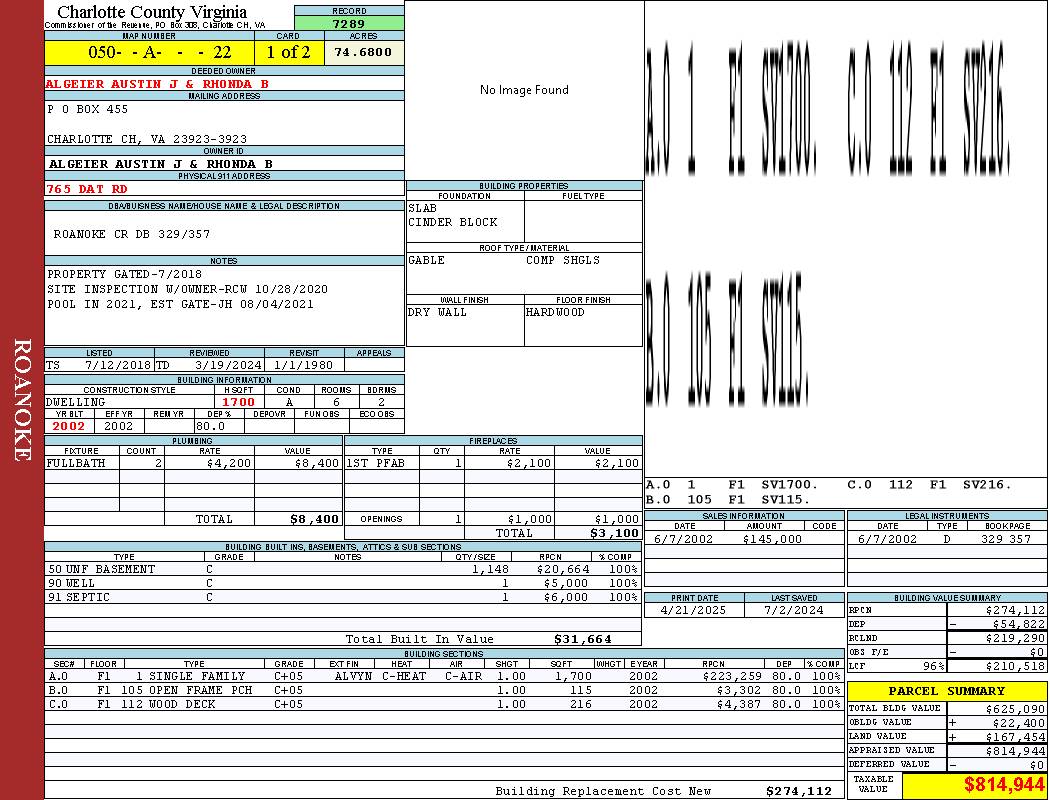This screenshot has width=1050, height=800.
Task: Click roof type GABLE
Action: [427, 260]
